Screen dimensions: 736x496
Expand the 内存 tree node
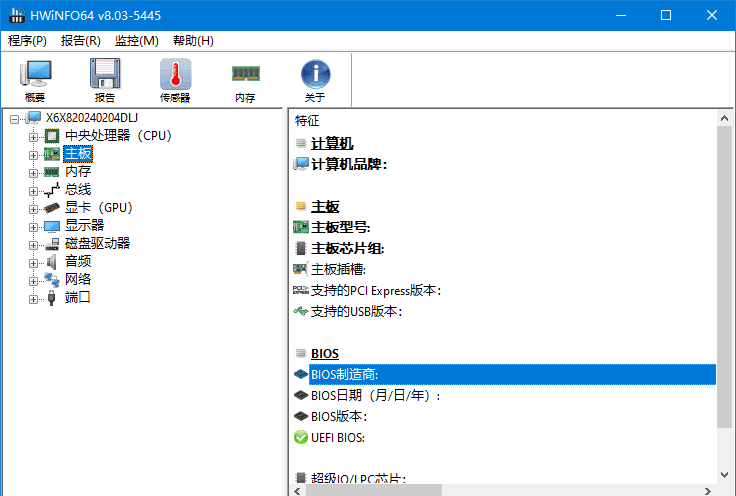coord(33,173)
